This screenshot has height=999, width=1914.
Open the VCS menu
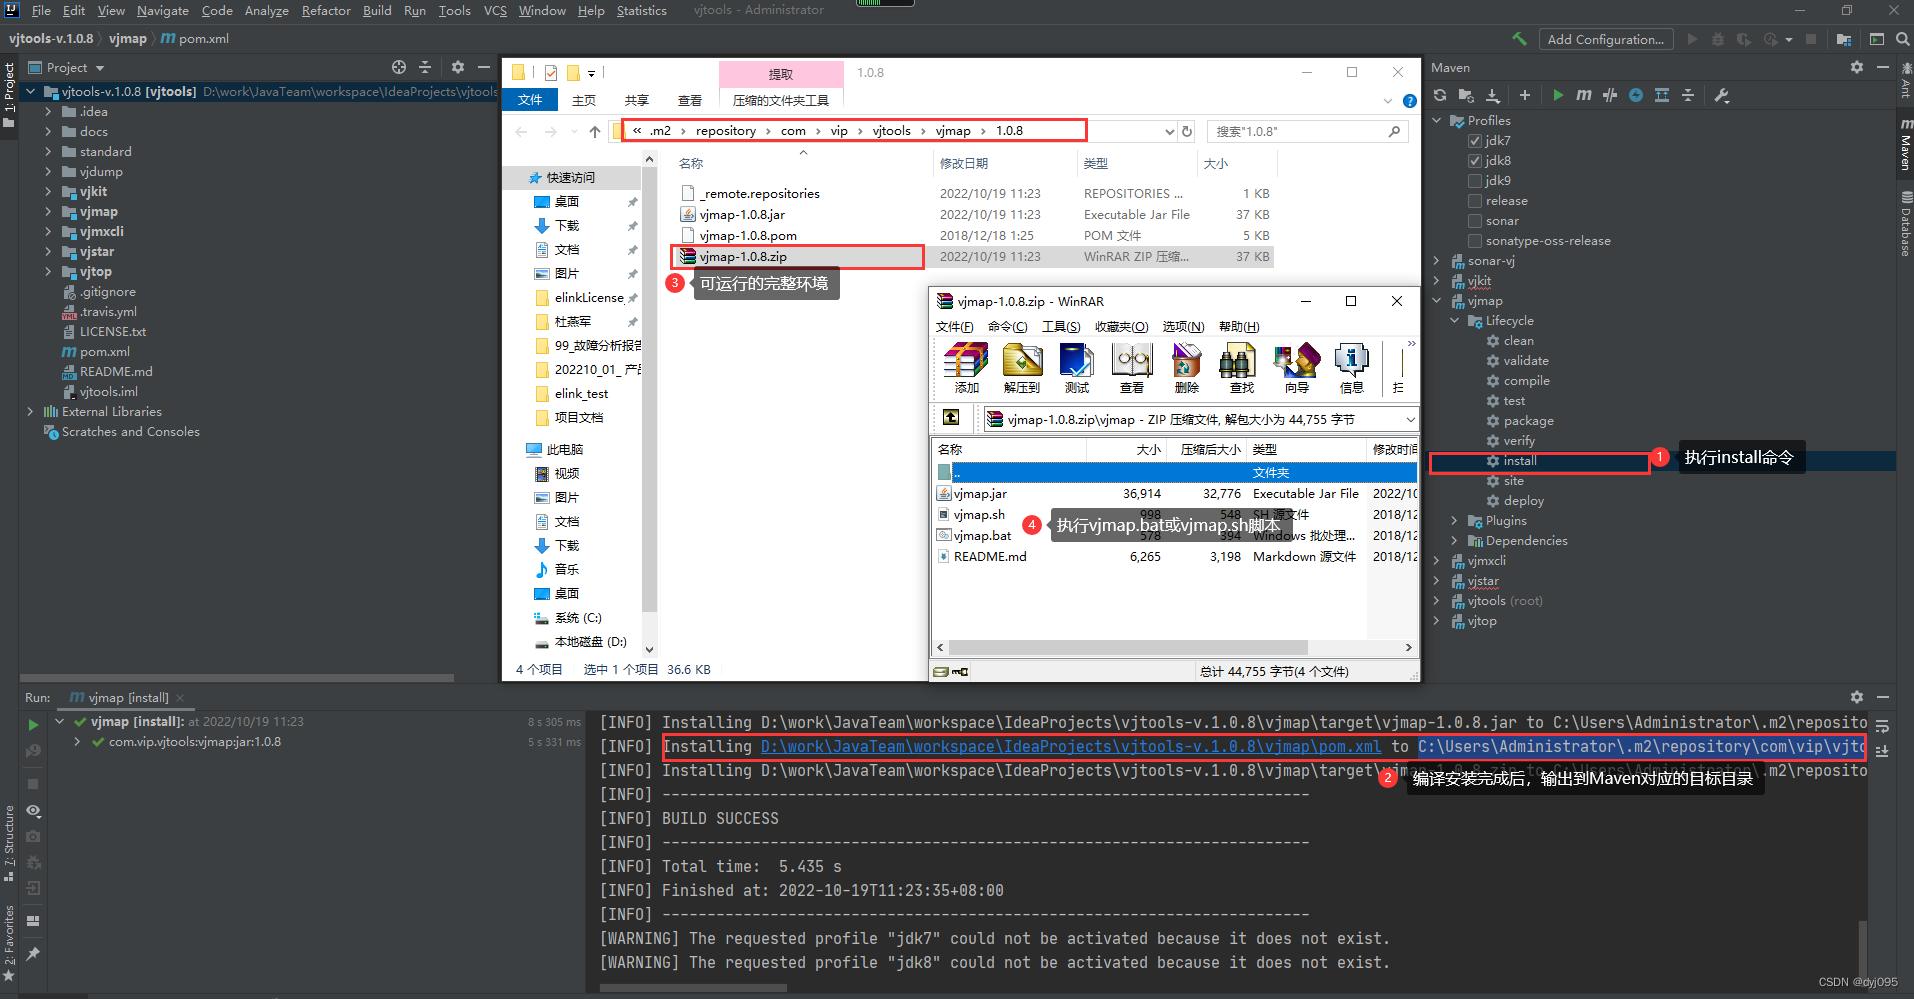click(x=495, y=11)
